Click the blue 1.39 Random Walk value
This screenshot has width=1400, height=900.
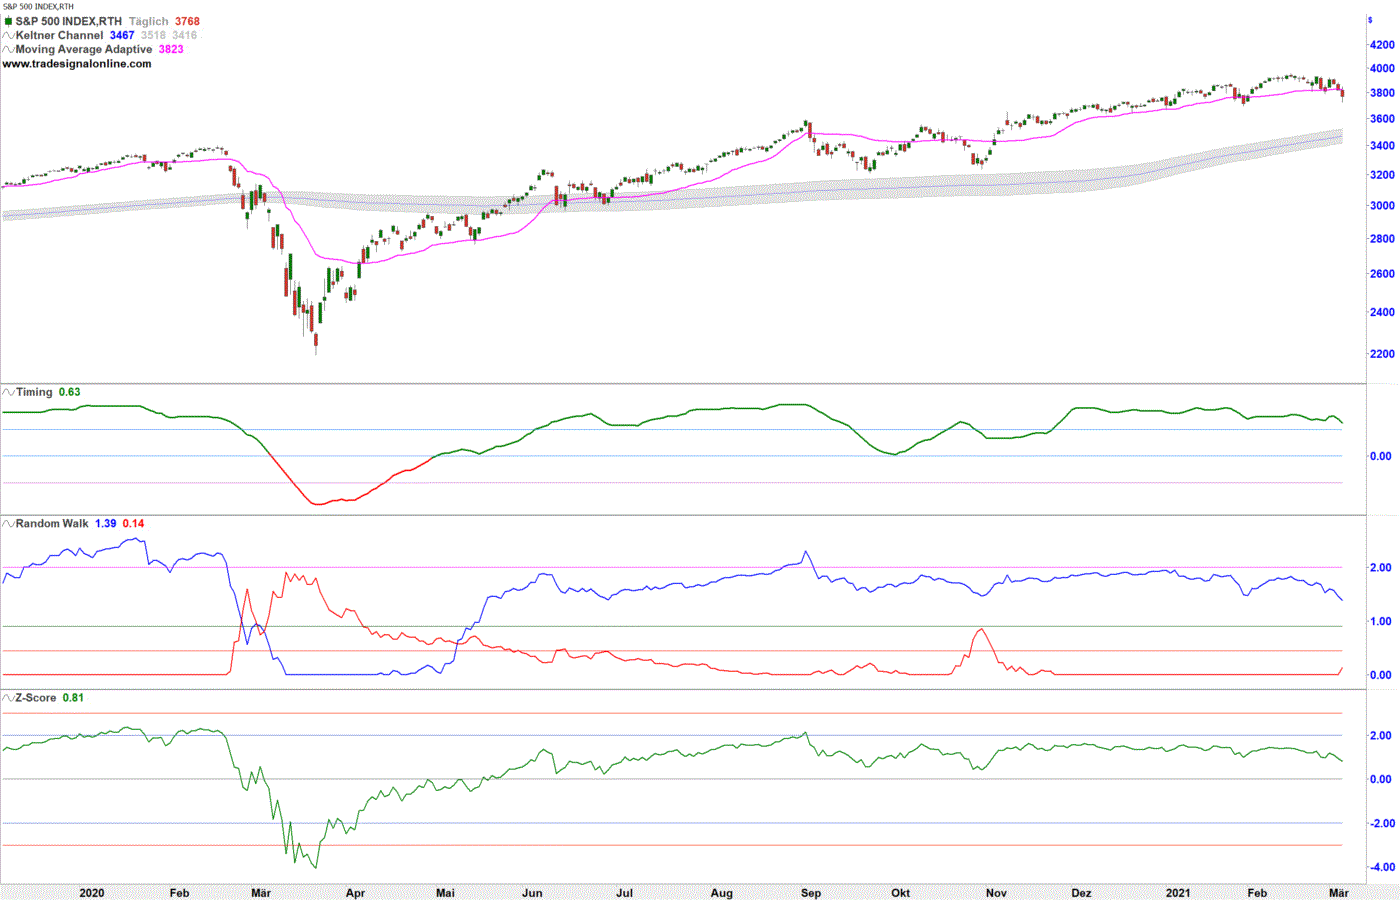105,523
